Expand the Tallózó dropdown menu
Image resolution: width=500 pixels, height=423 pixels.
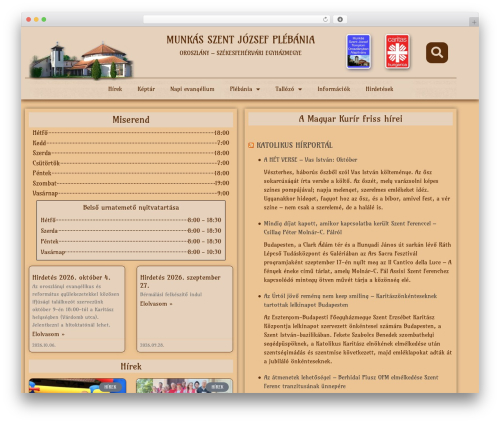[288, 89]
